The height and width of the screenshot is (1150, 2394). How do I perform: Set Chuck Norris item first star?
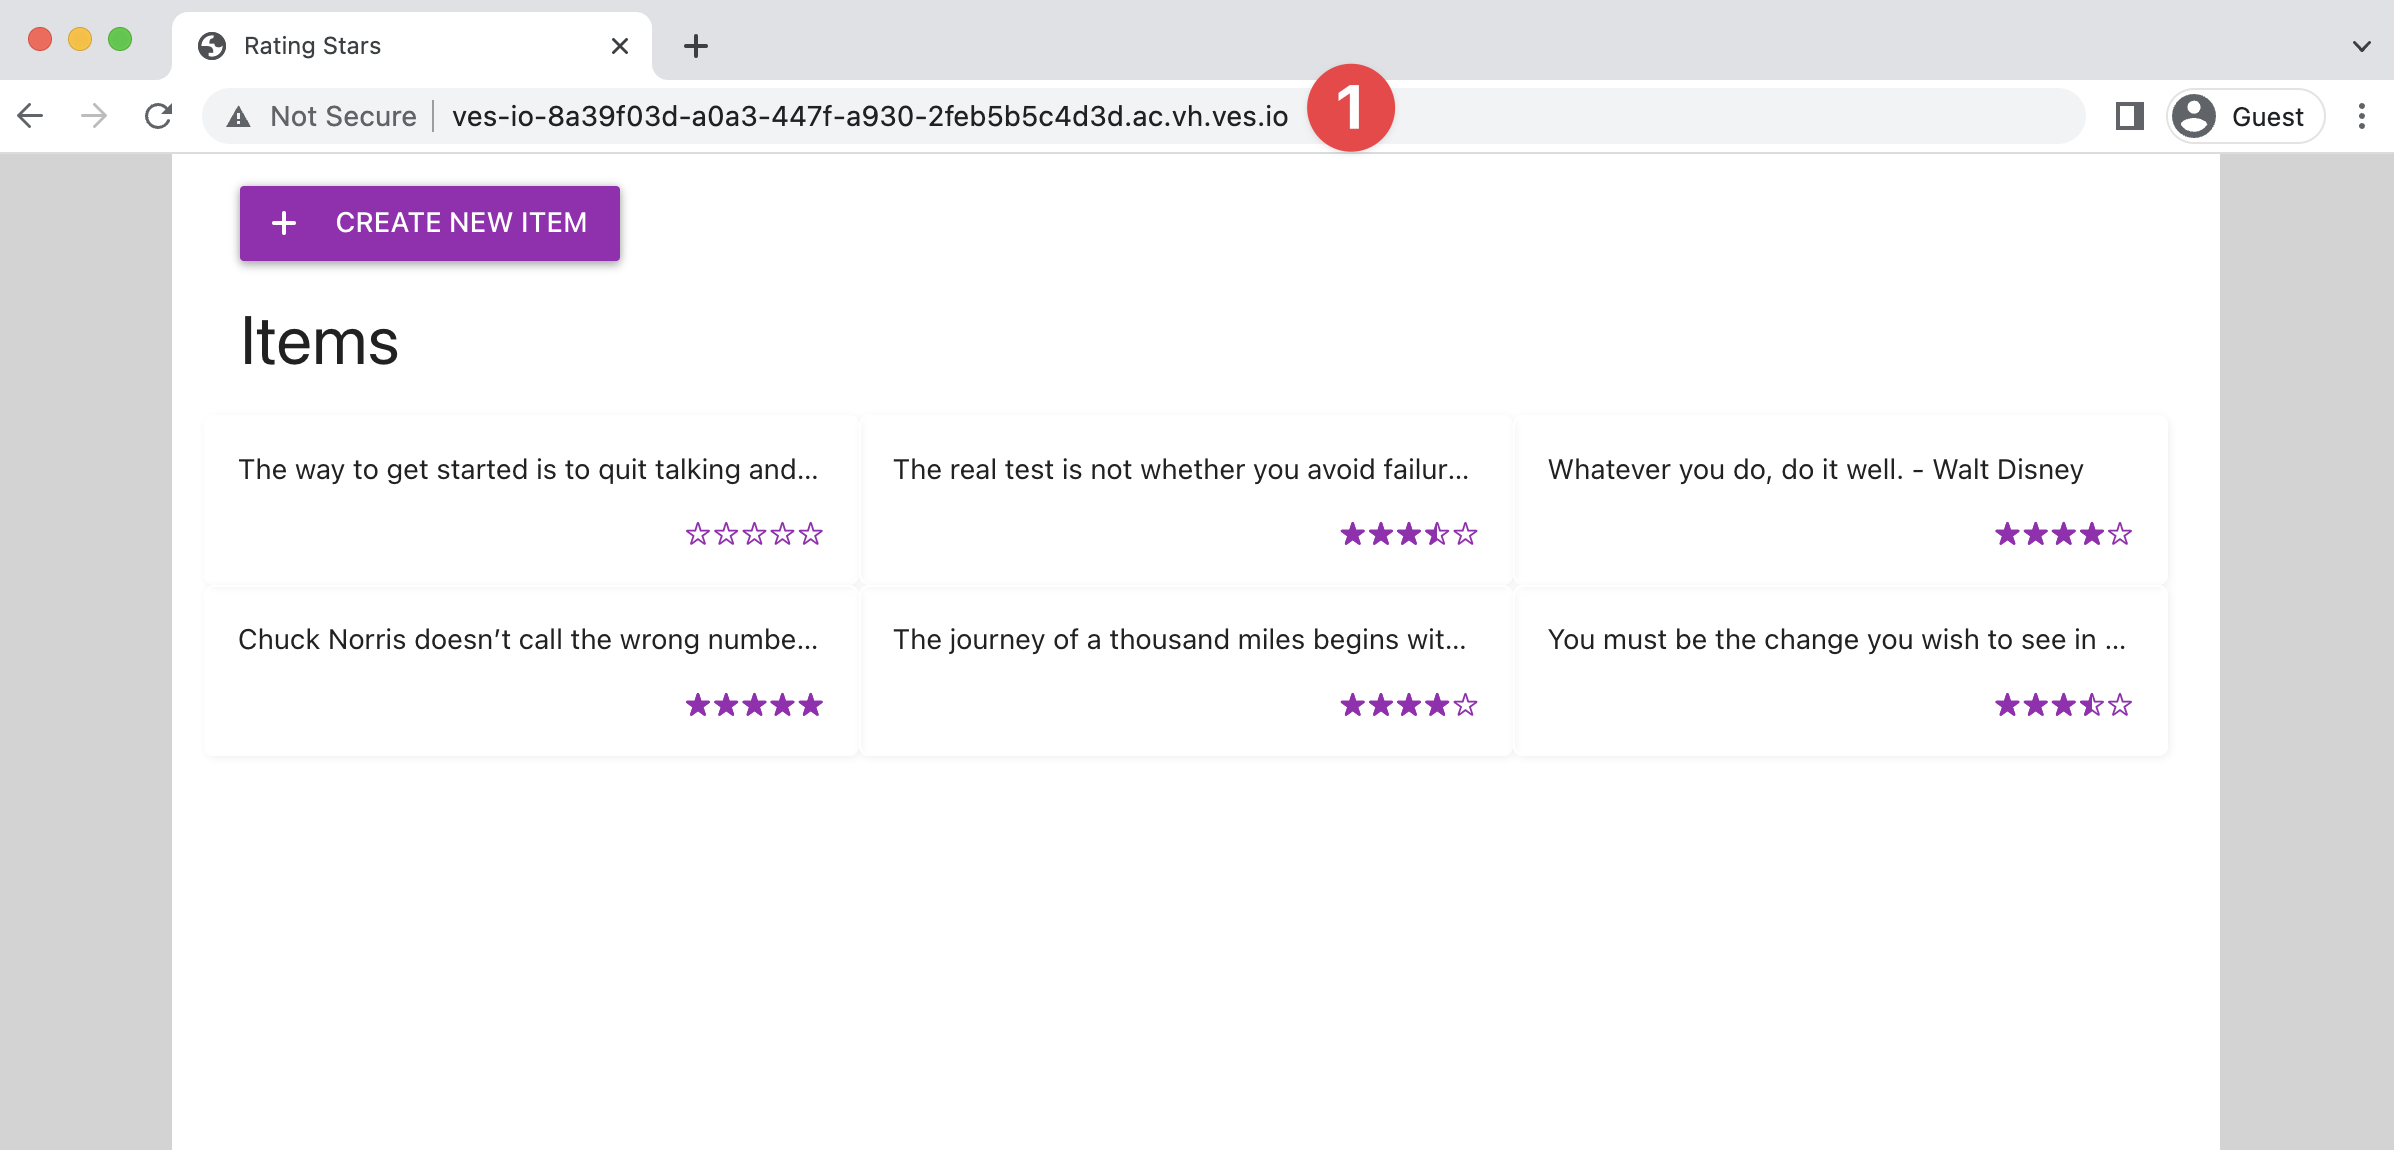coord(697,706)
